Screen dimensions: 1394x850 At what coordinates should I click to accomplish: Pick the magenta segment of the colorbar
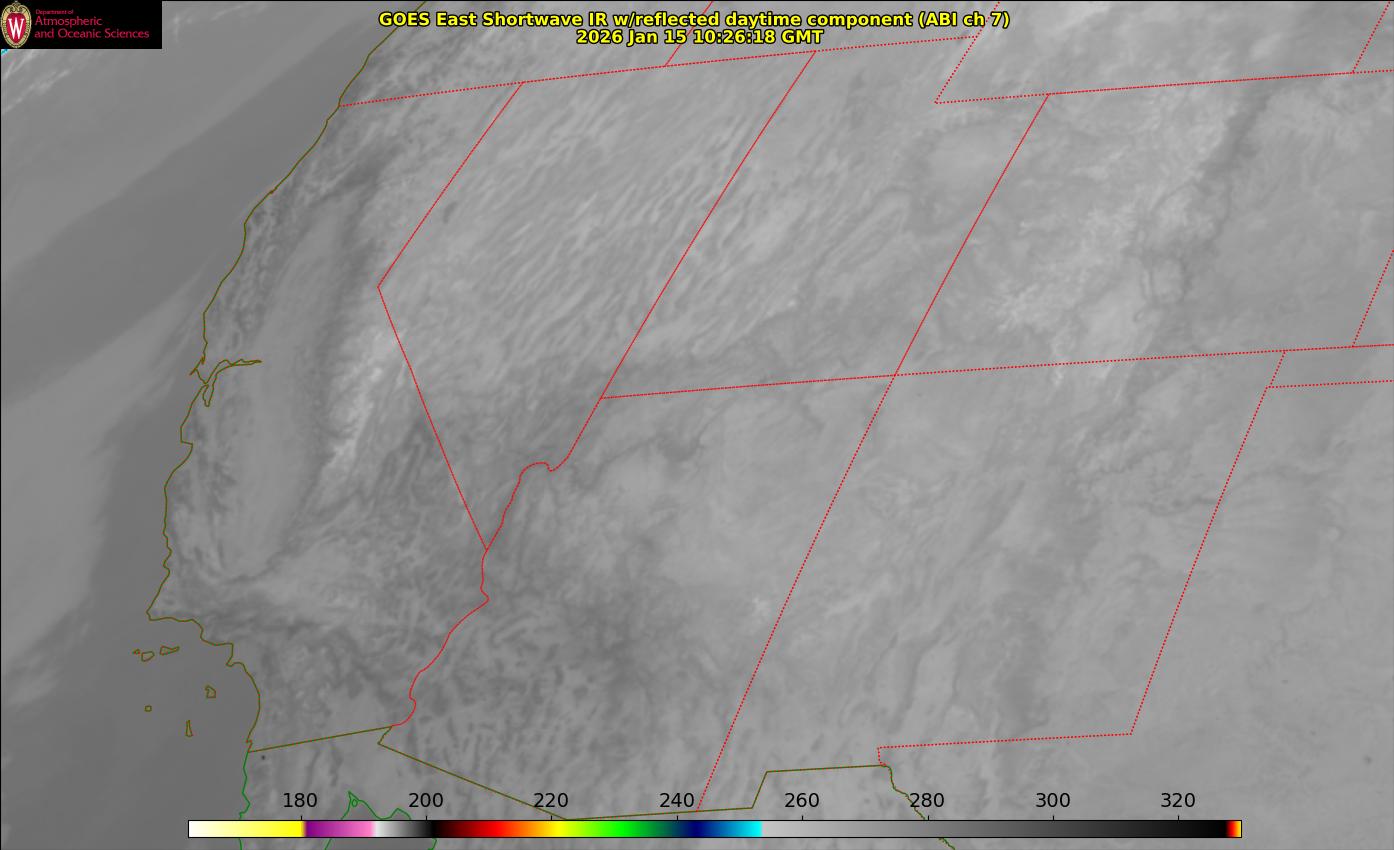[335, 829]
